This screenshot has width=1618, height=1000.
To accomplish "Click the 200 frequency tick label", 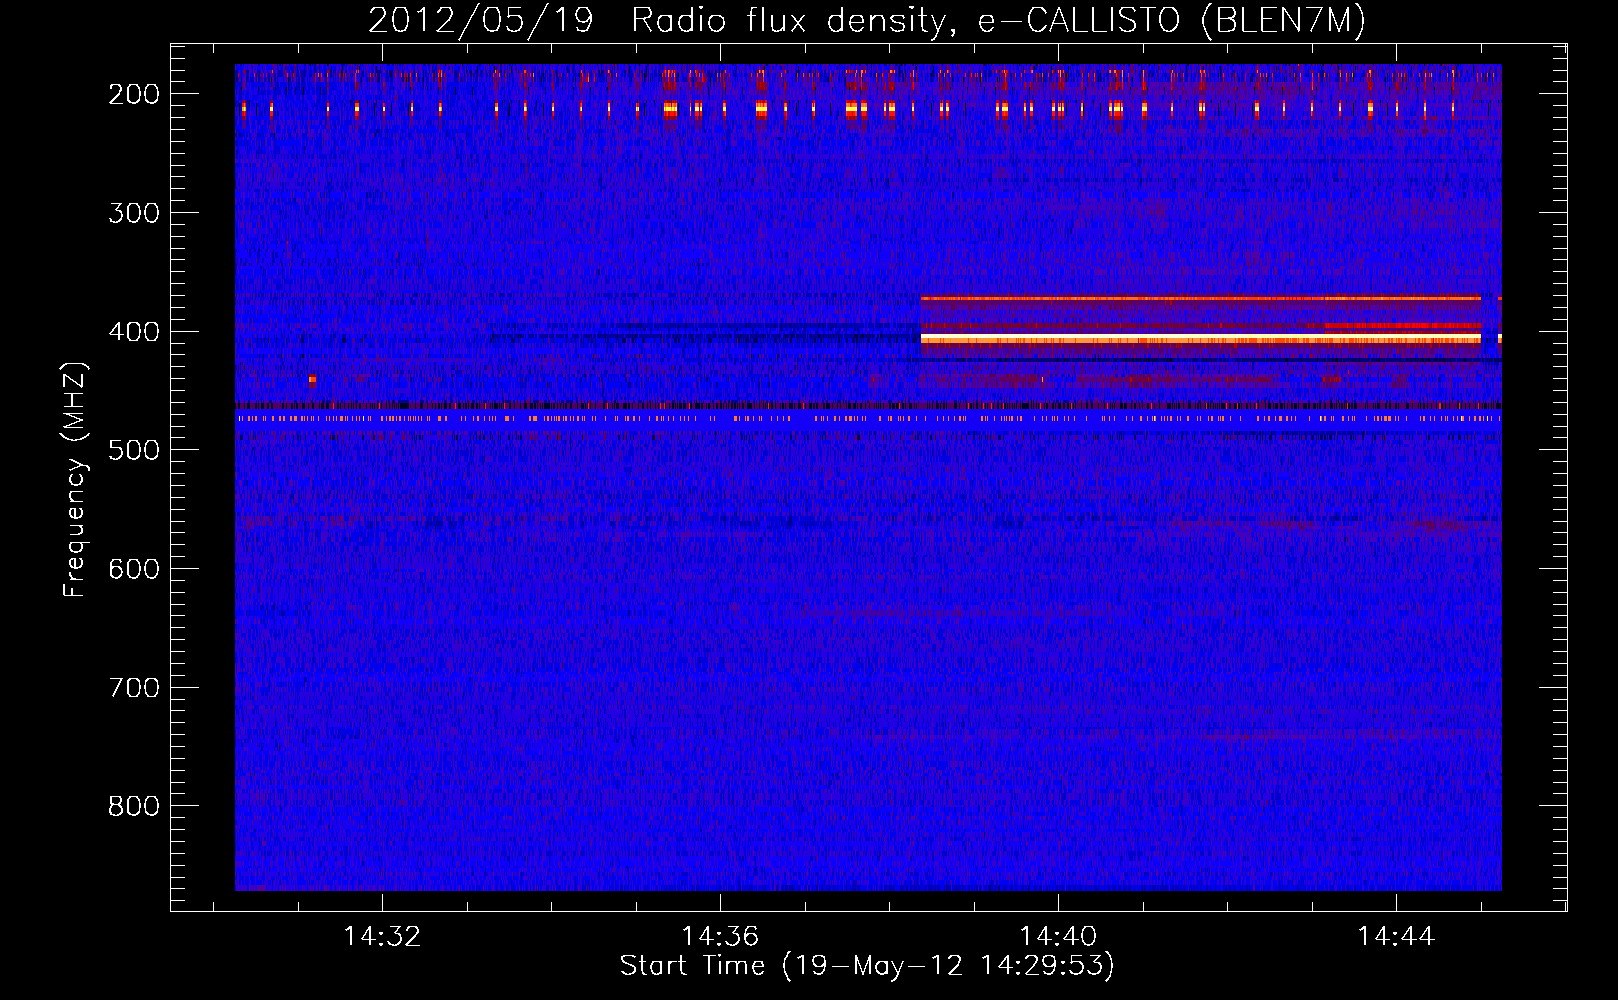I will click(134, 94).
